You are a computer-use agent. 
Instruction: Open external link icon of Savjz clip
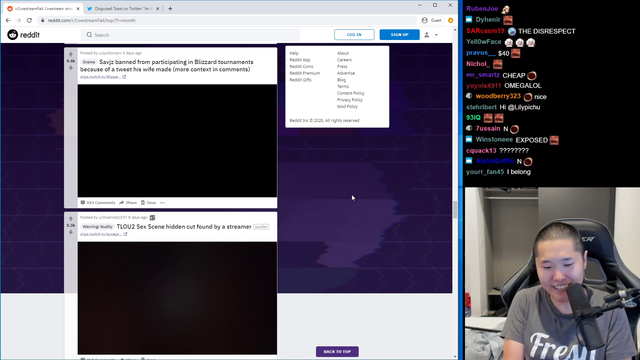point(124,77)
